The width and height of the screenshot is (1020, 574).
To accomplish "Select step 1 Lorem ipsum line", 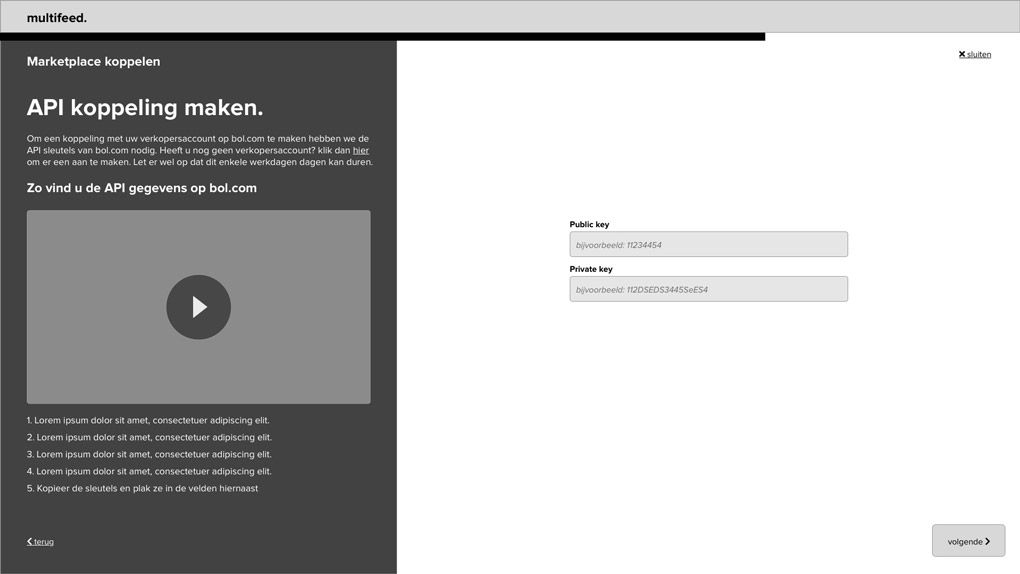I will coord(148,421).
